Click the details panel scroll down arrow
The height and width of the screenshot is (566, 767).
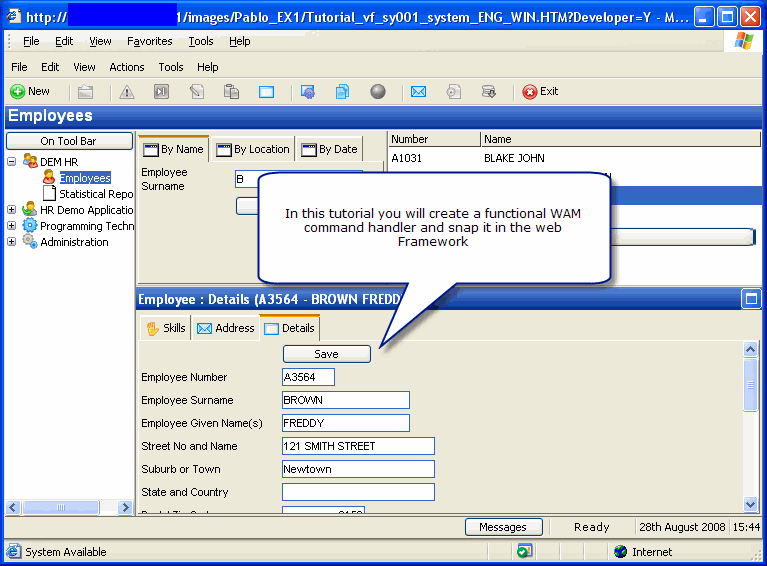[750, 504]
